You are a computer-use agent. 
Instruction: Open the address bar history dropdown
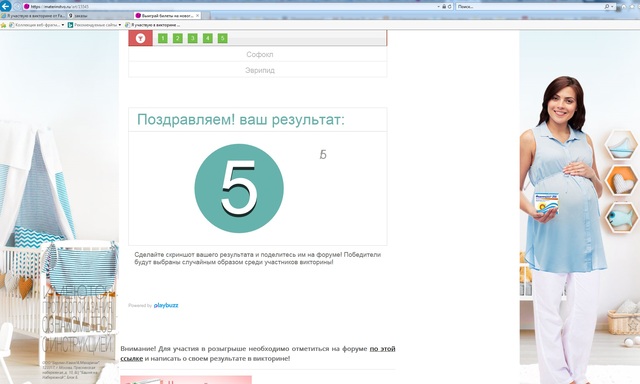(x=438, y=7)
